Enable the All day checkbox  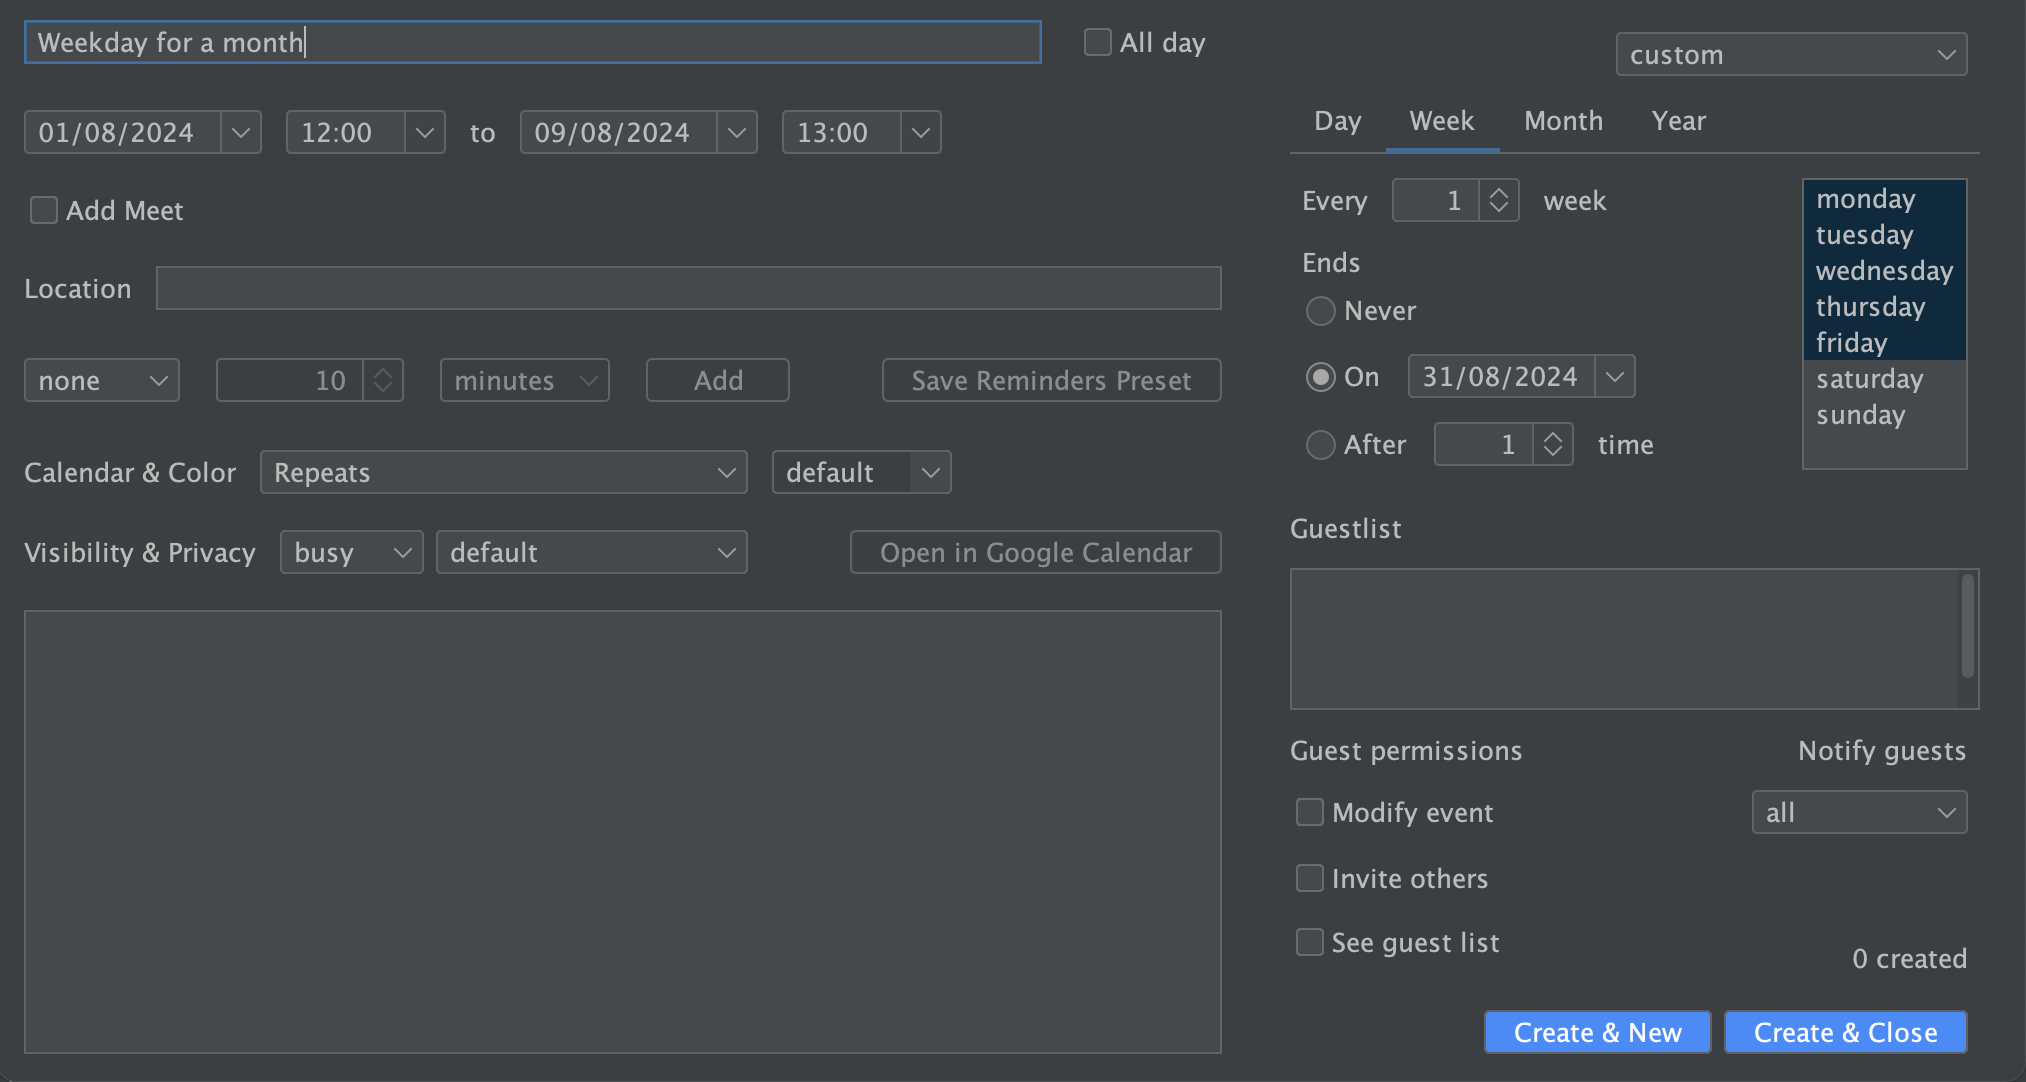1097,42
